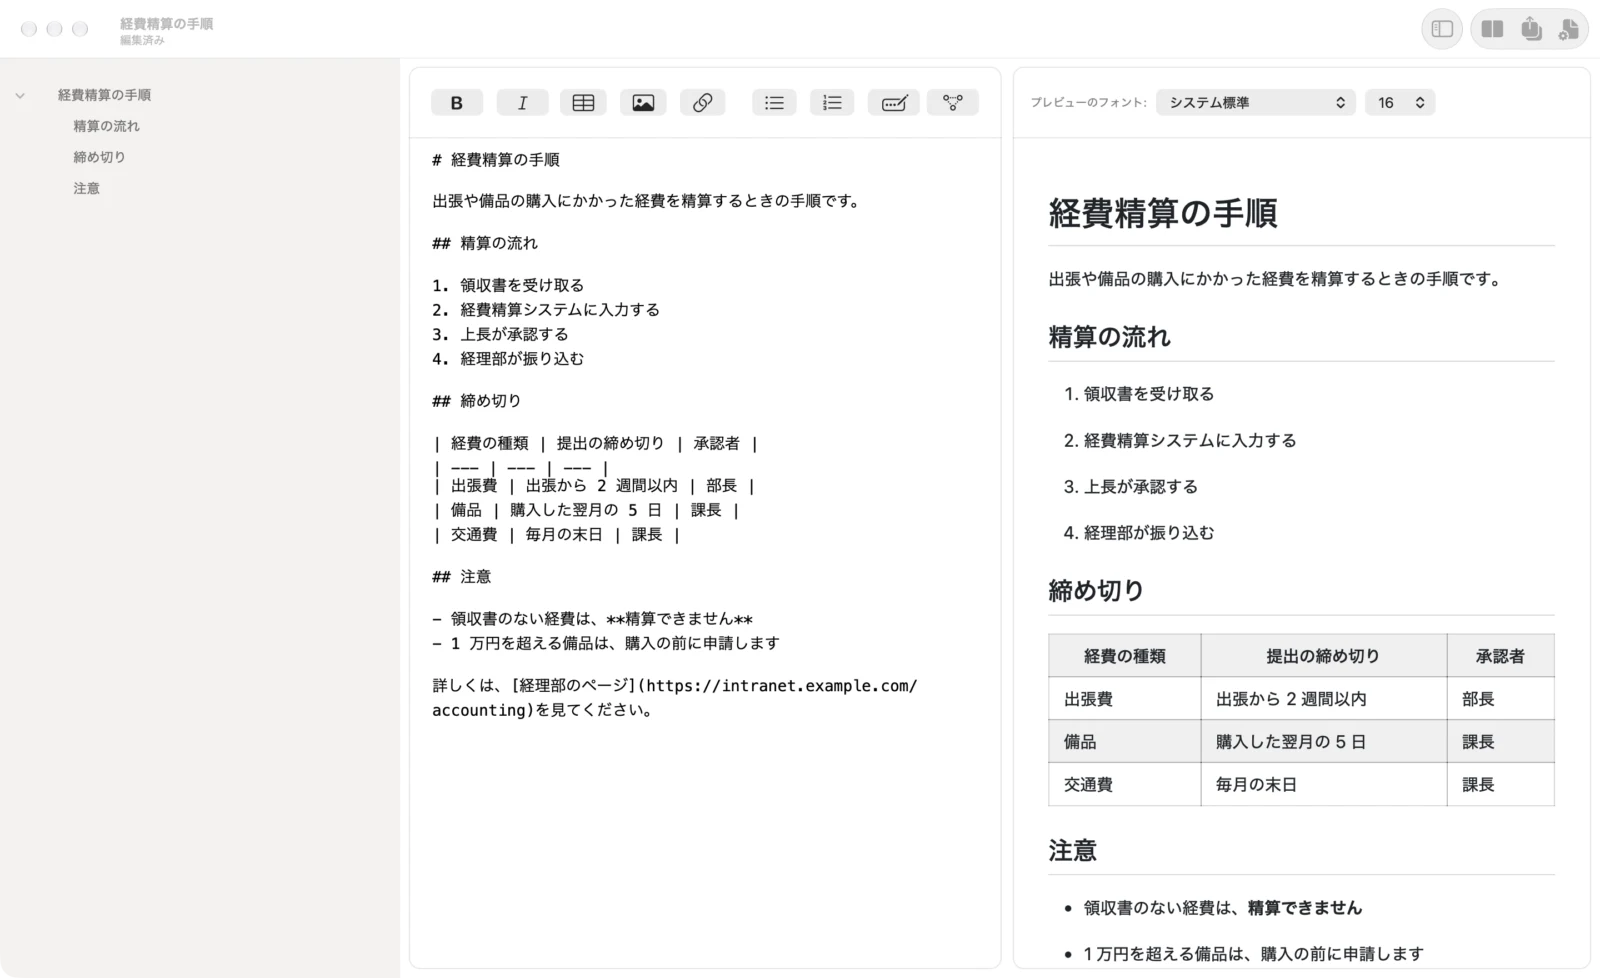1600x978 pixels.
Task: Insert an image using the picture icon
Action: click(643, 102)
